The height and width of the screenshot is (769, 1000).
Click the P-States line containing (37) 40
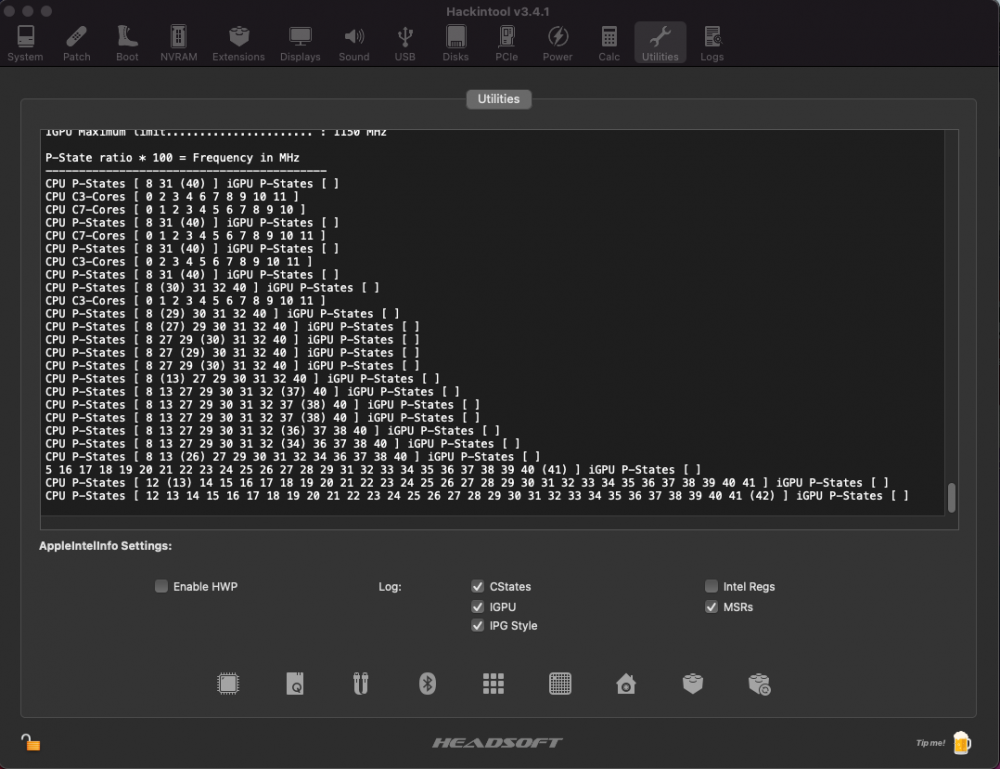point(253,392)
